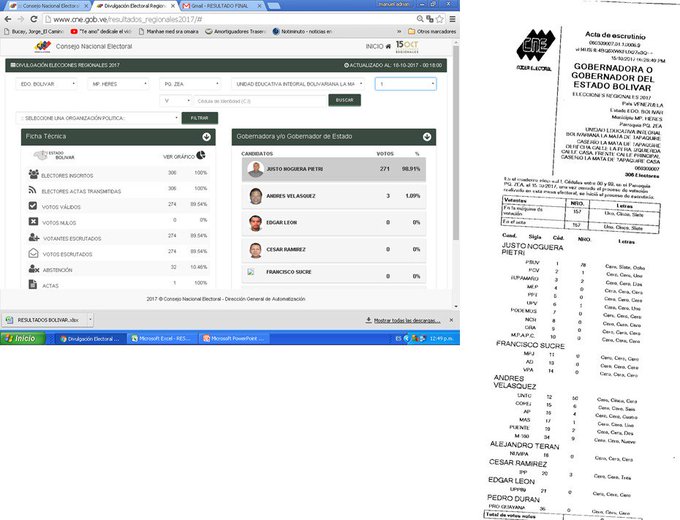This screenshot has height=520, width=680.
Task: Click the BUSCAR button
Action: click(345, 100)
